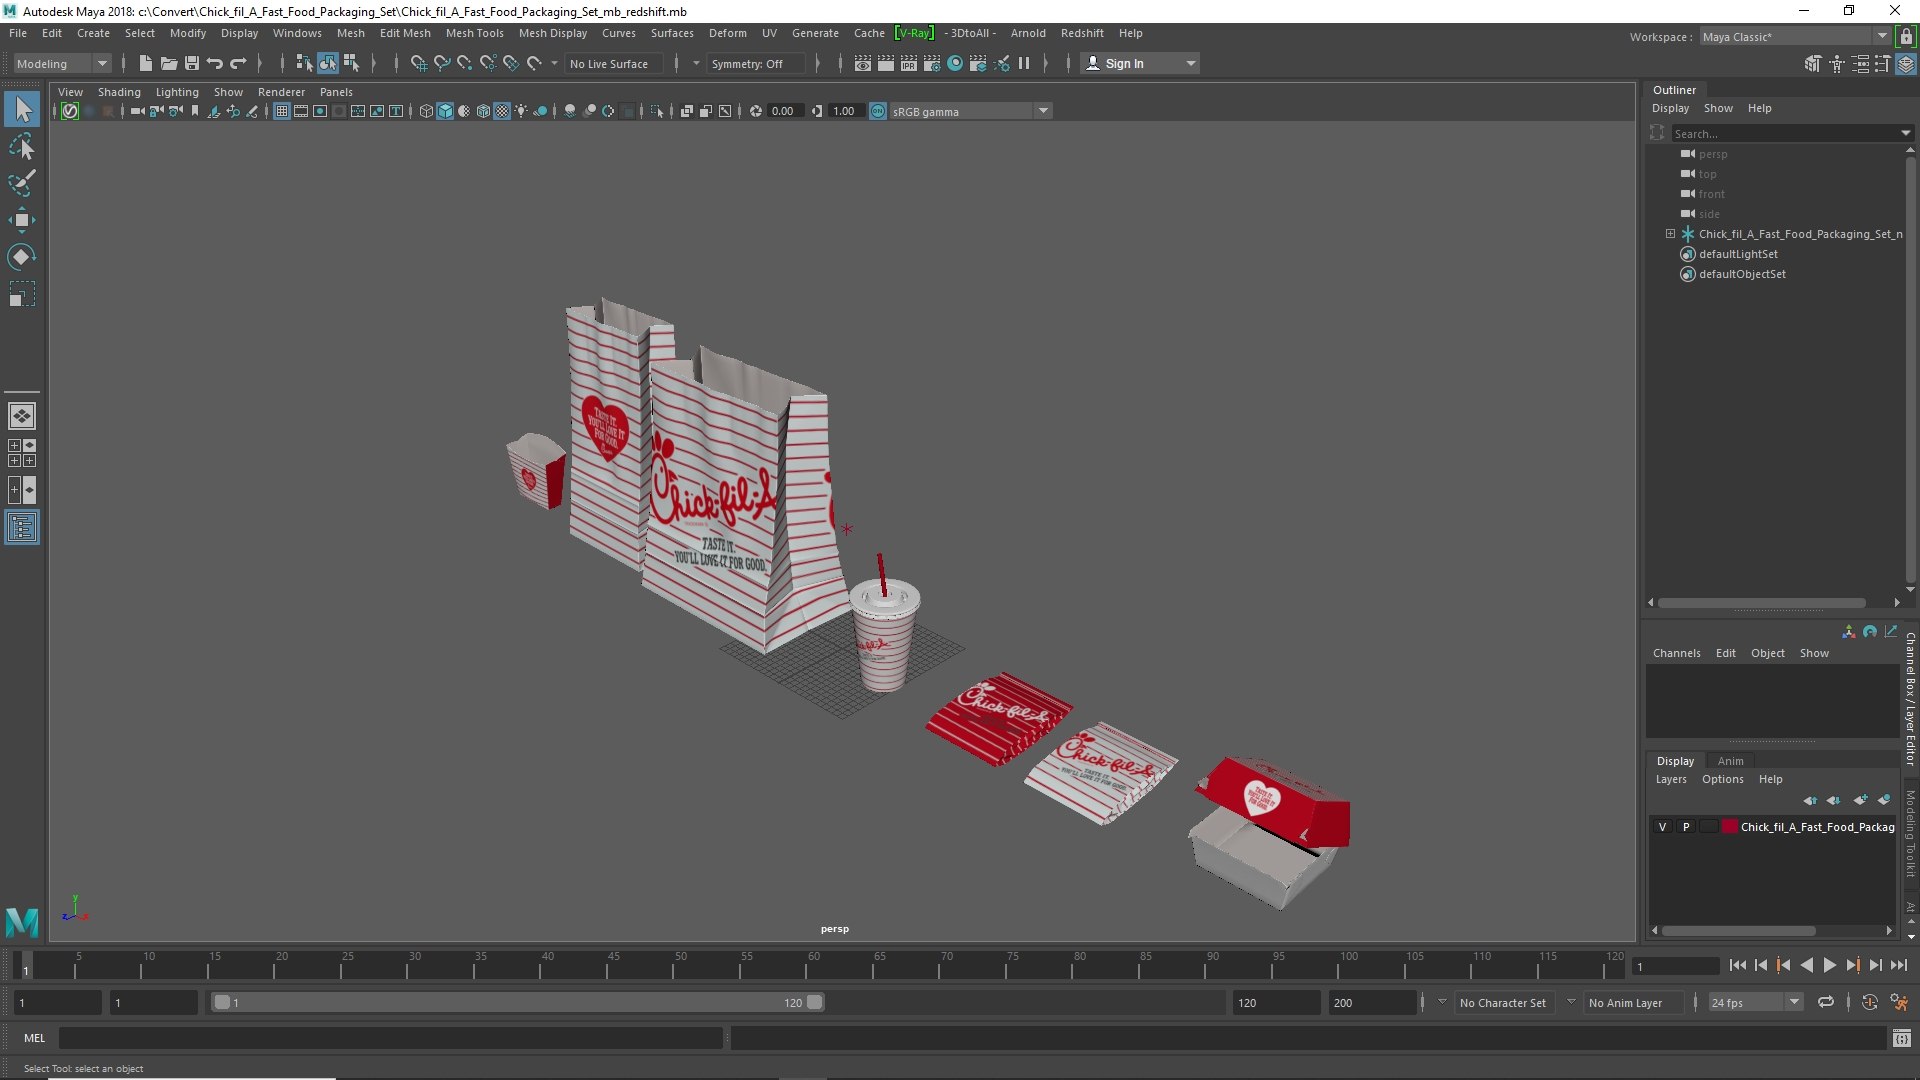Open the viewport Shading menu

[119, 92]
